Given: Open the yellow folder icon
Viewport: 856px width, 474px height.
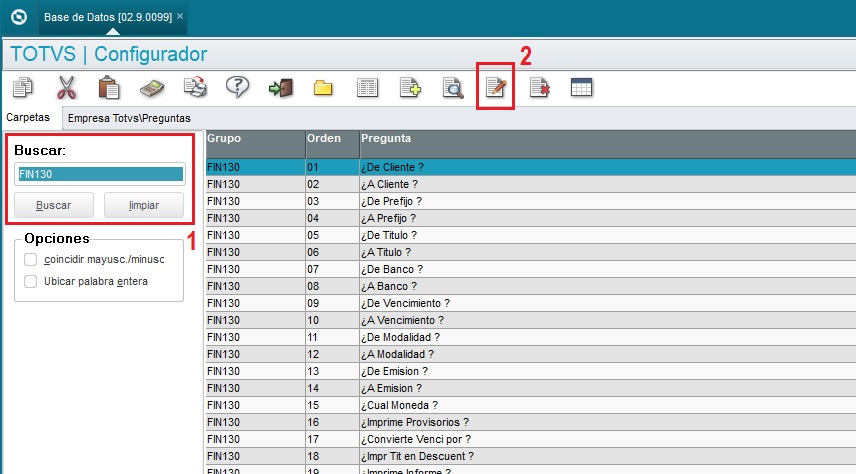Looking at the screenshot, I should pos(323,88).
